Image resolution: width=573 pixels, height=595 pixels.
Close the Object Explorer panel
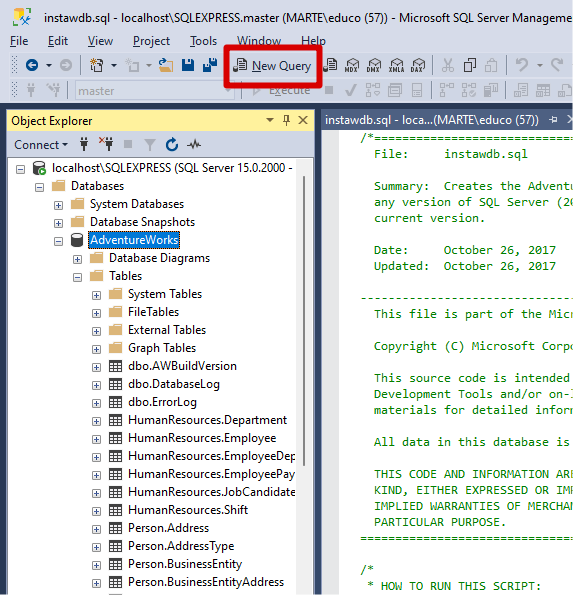[303, 120]
